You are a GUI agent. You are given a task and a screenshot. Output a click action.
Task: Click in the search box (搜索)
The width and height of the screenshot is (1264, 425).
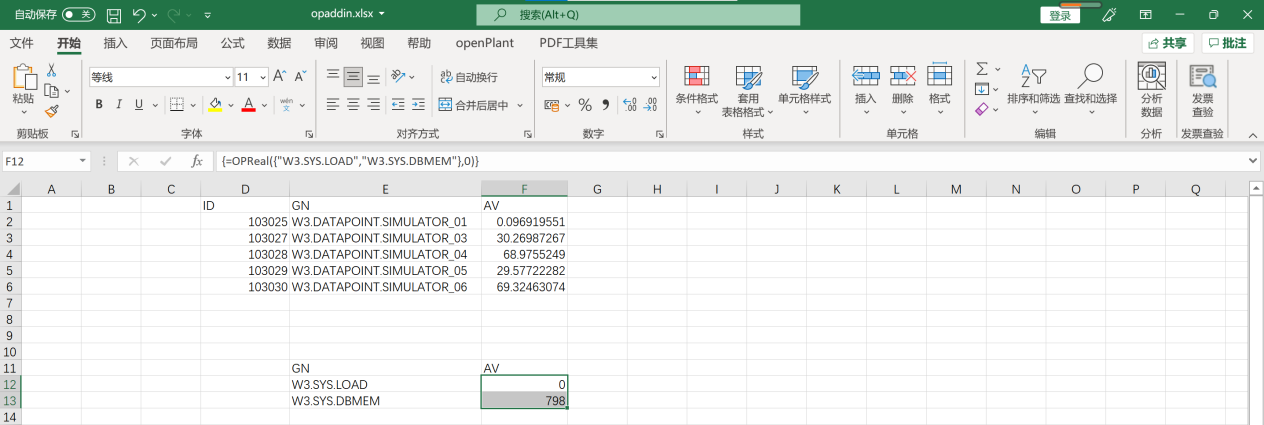[638, 15]
